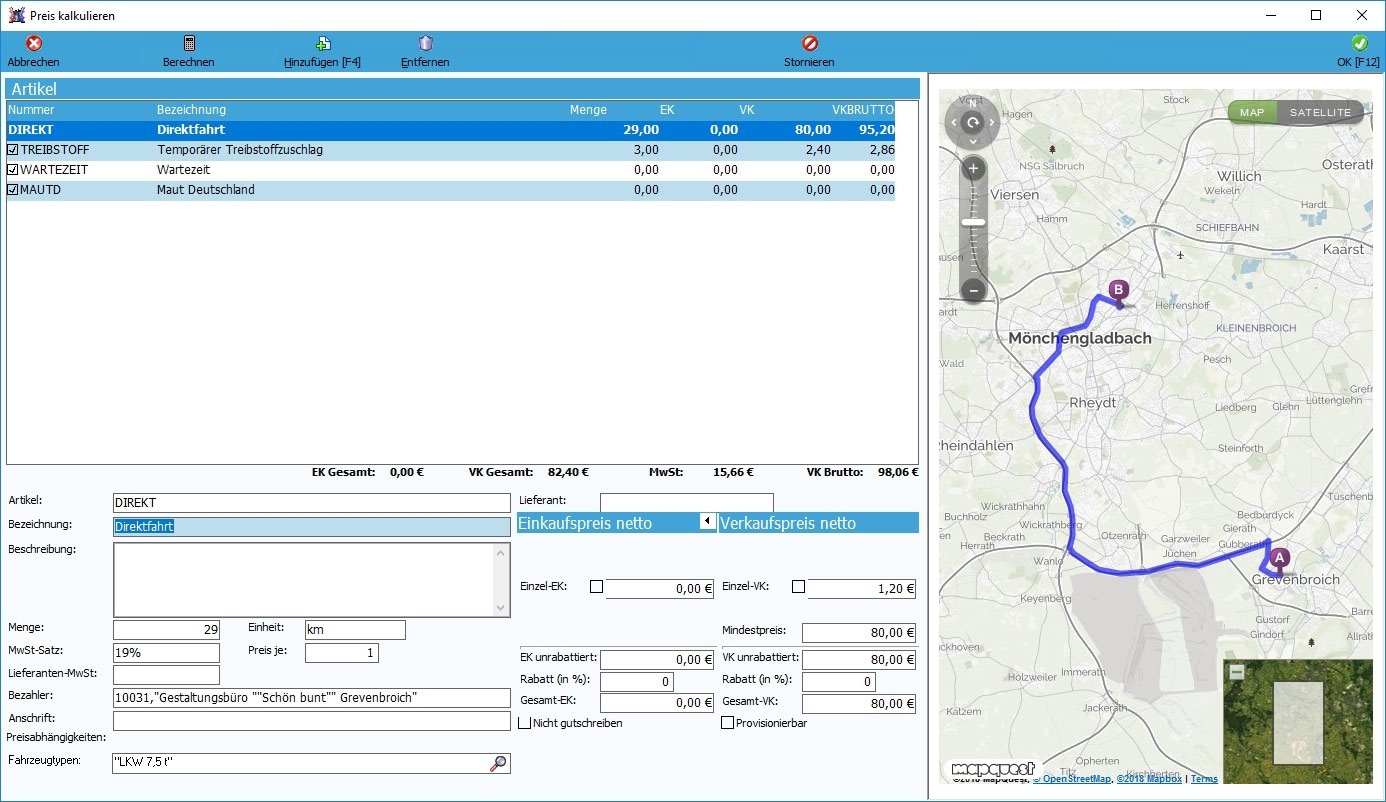
Task: Focus the Lieferant field
Action: click(687, 503)
